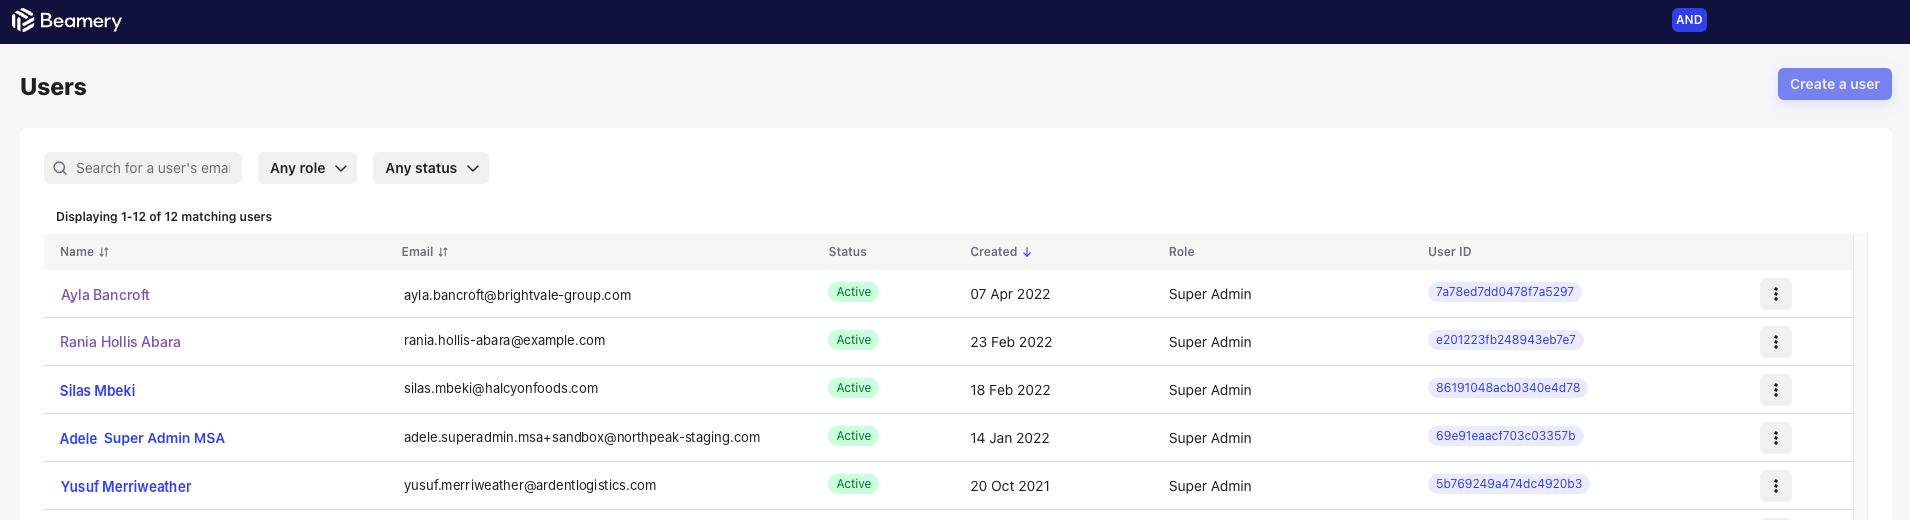Click created date 14 Jan 2022
This screenshot has width=1910, height=520.
pyautogui.click(x=1009, y=438)
